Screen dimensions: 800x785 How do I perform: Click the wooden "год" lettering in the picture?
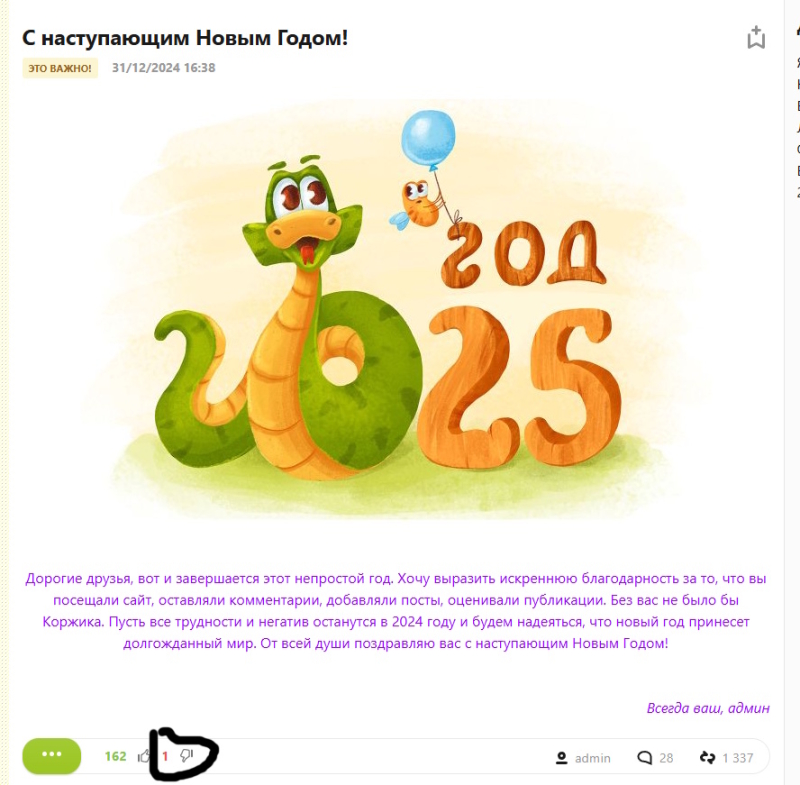tap(523, 254)
